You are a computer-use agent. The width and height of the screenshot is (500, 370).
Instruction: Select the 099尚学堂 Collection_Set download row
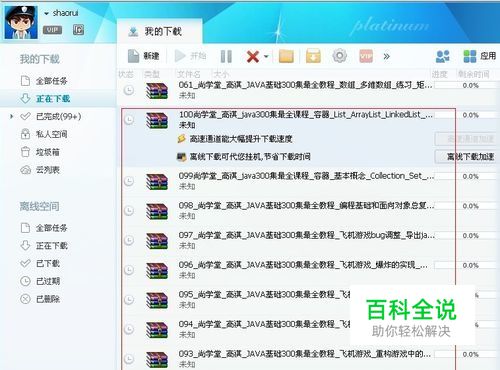click(x=308, y=181)
